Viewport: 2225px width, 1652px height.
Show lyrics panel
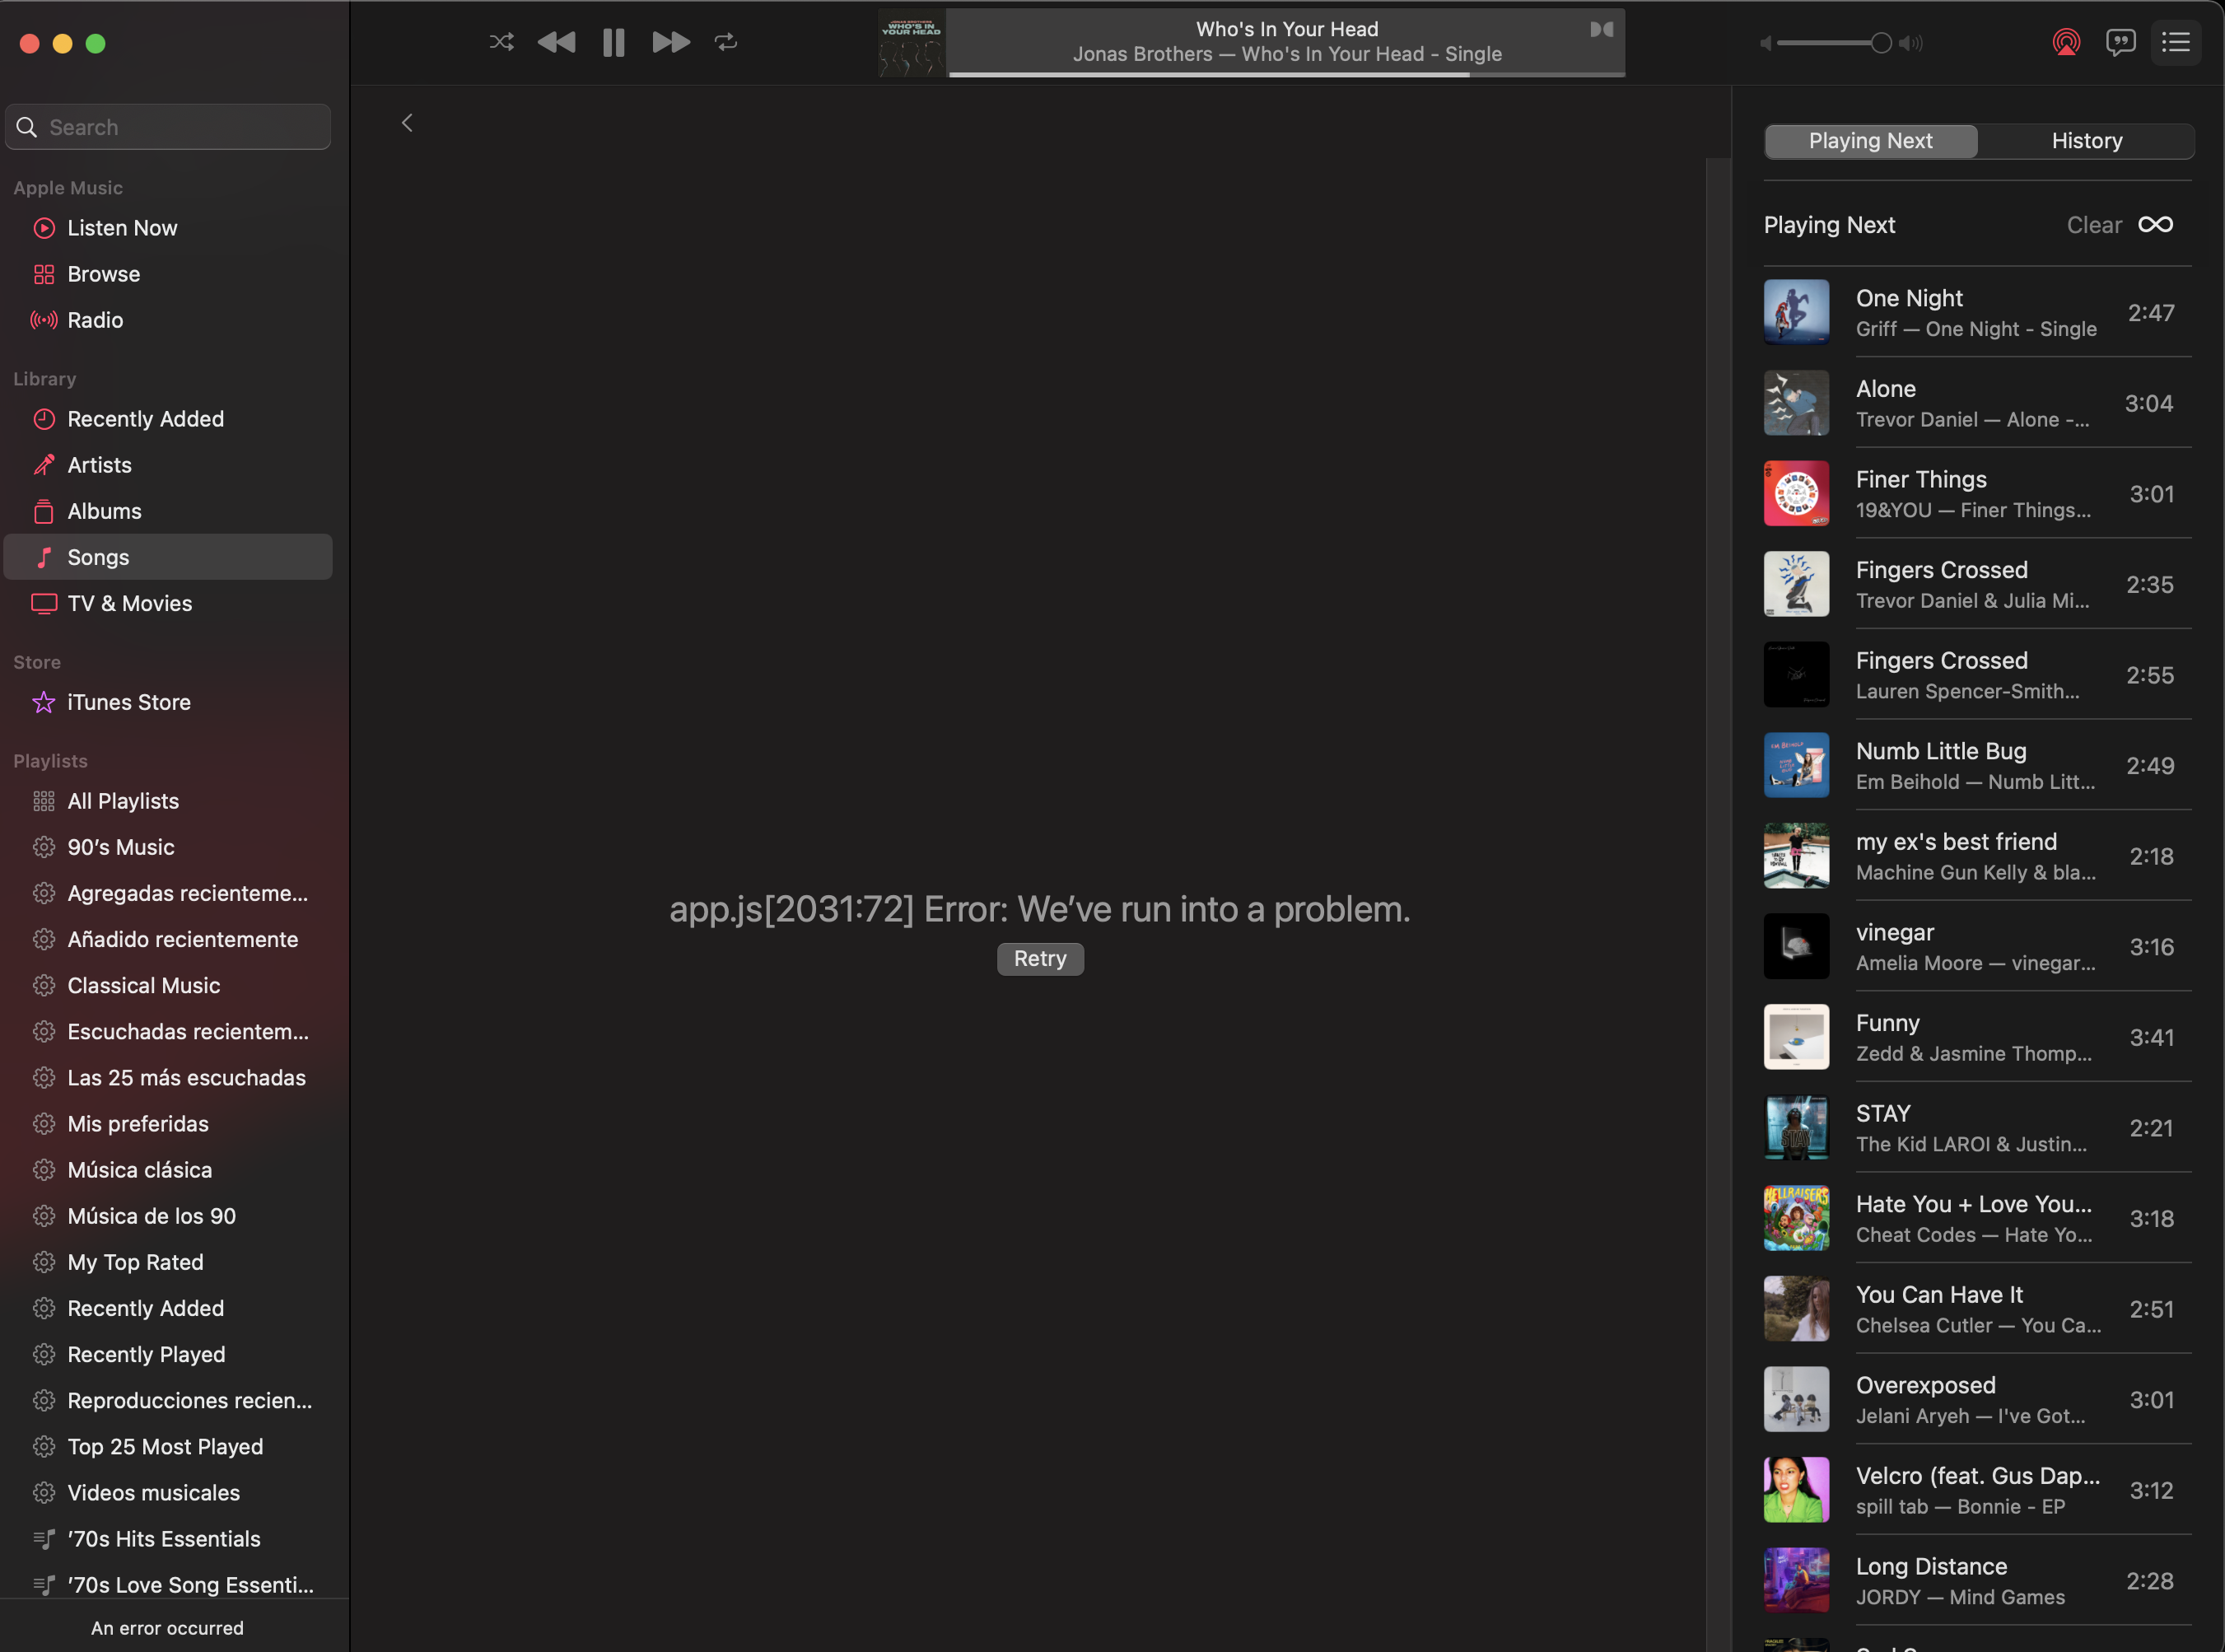pos(2120,42)
